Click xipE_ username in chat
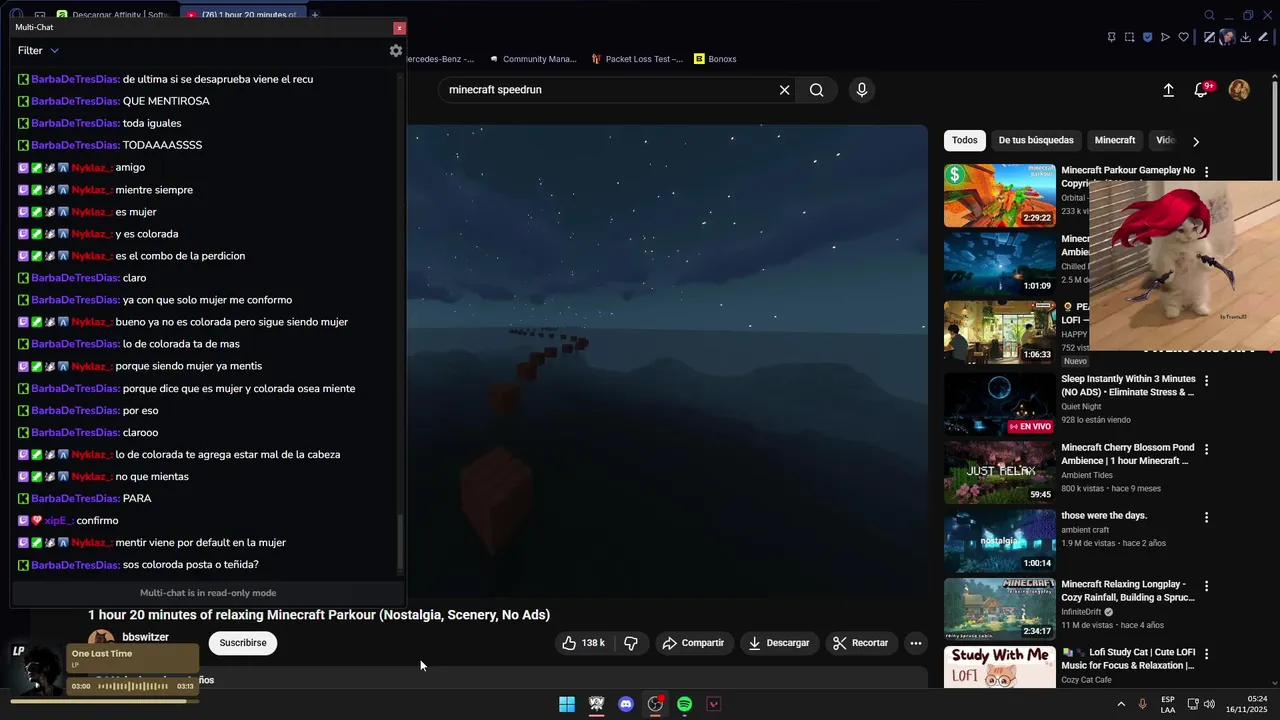Viewport: 1280px width, 720px height. pyautogui.click(x=59, y=521)
